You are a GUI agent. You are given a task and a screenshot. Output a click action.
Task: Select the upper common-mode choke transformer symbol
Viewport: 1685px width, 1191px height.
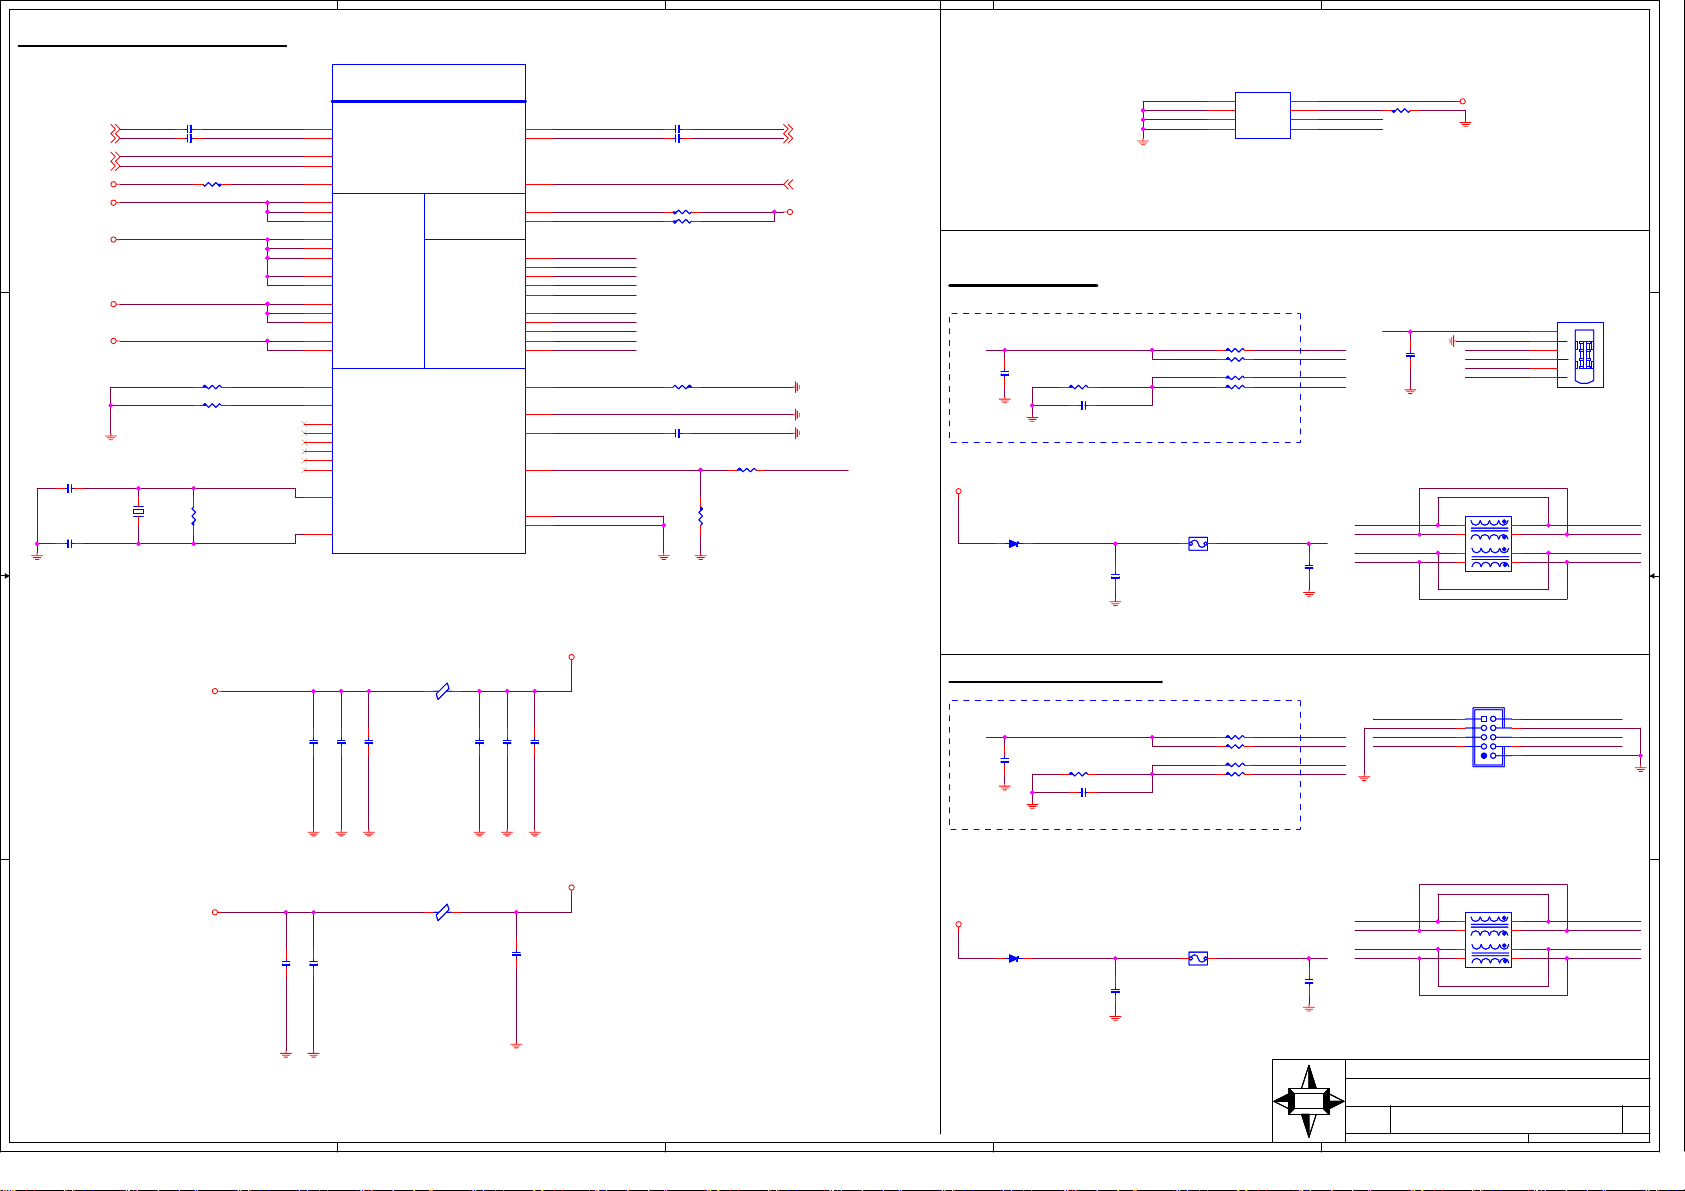click(x=1488, y=544)
